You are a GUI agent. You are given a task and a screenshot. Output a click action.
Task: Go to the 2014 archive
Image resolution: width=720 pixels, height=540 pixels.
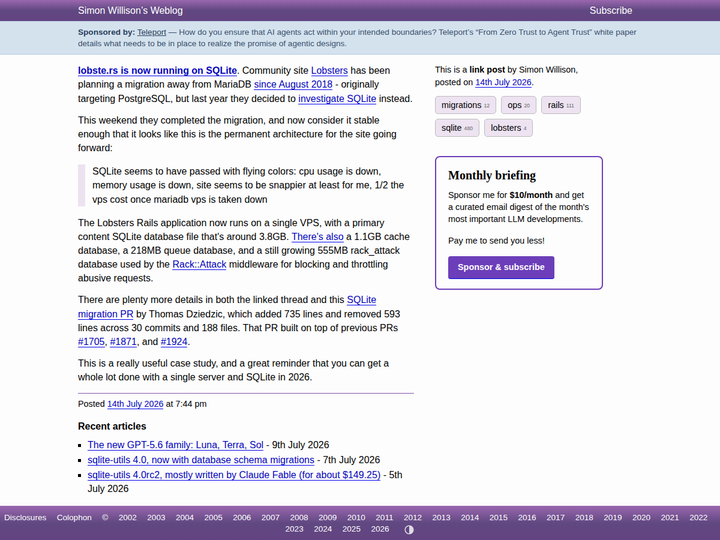coord(470,518)
